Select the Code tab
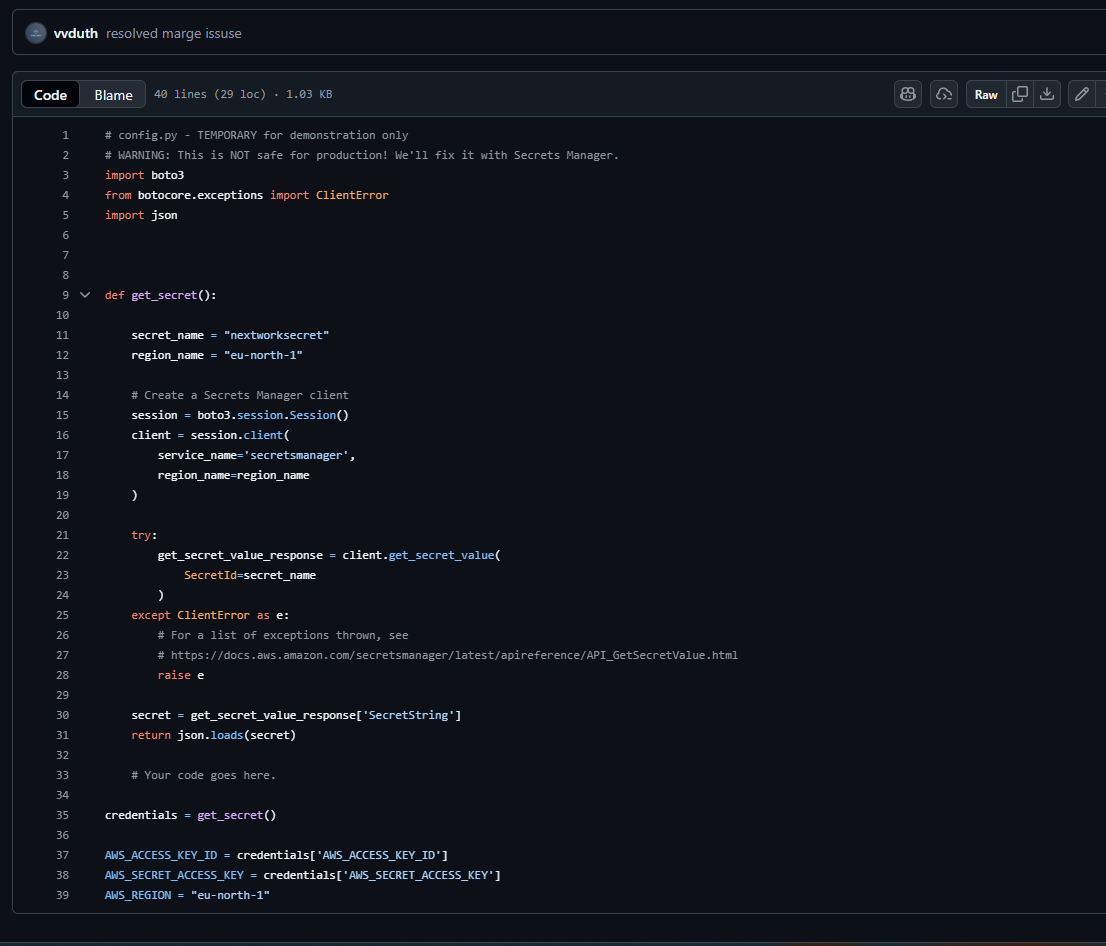1106x946 pixels. pyautogui.click(x=50, y=94)
